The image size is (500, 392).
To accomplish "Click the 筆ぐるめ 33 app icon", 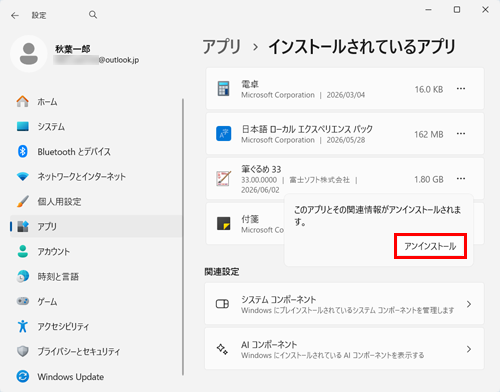I will pos(223,179).
